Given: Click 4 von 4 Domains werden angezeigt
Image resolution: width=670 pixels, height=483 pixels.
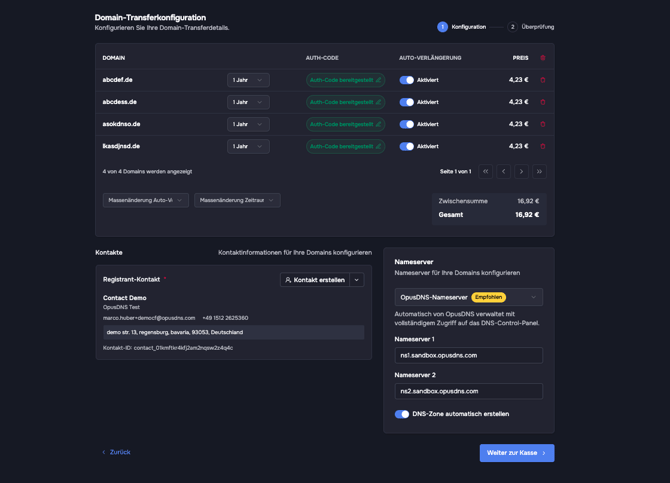Looking at the screenshot, I should (x=147, y=171).
